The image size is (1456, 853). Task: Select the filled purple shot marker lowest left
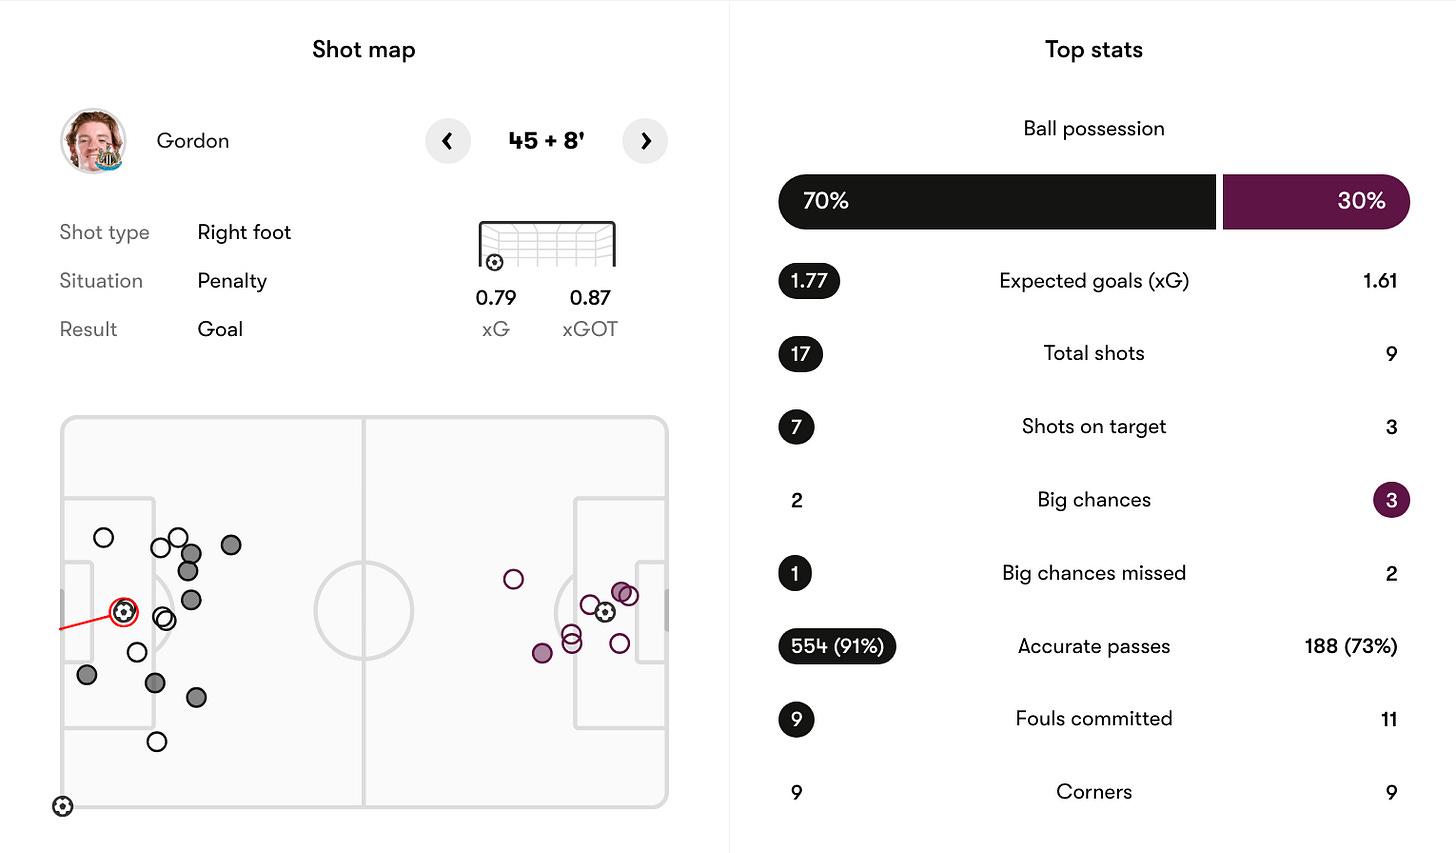coord(542,653)
